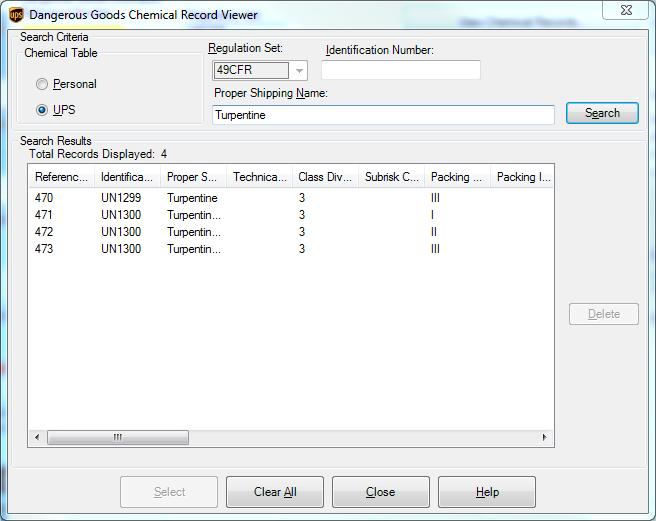Click the last Packing I... column header
Screen dimensions: 656x521
tap(522, 177)
